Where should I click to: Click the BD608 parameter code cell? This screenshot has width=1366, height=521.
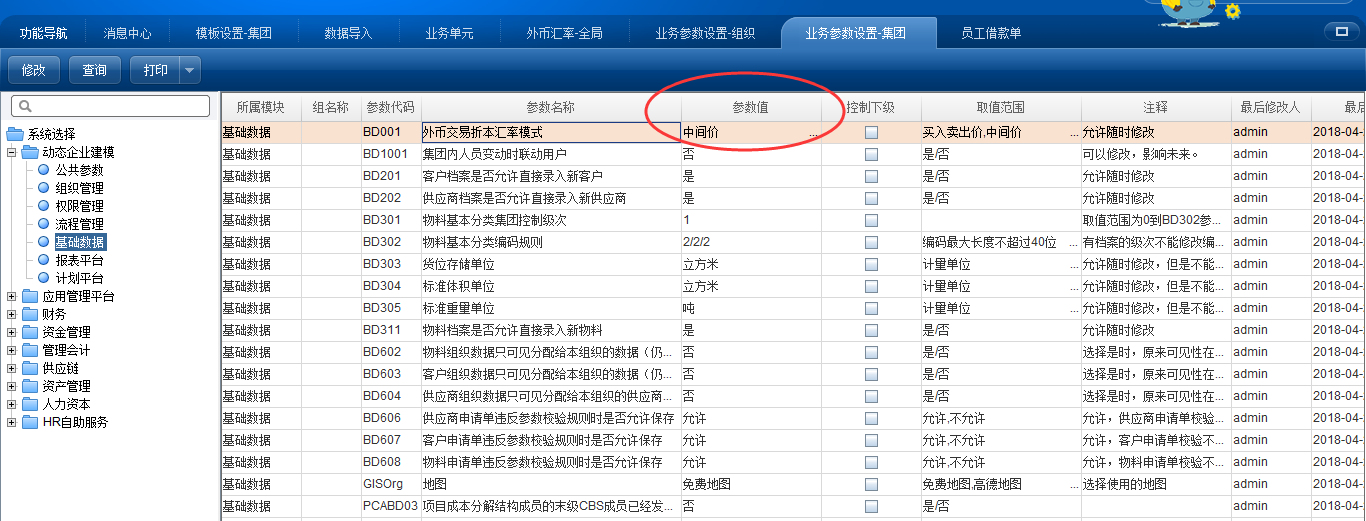(391, 462)
